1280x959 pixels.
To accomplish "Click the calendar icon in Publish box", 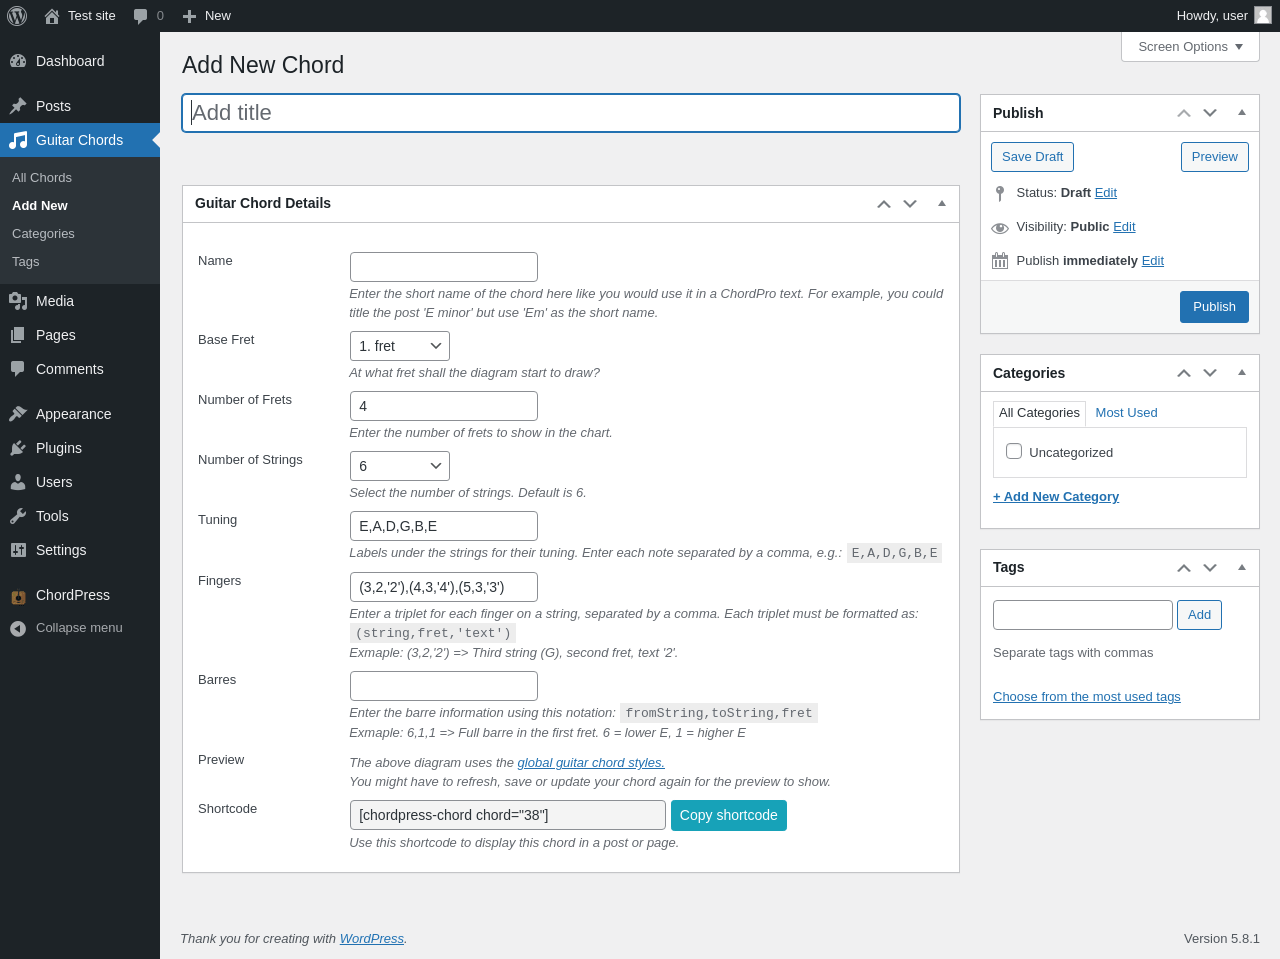I will click(1000, 261).
